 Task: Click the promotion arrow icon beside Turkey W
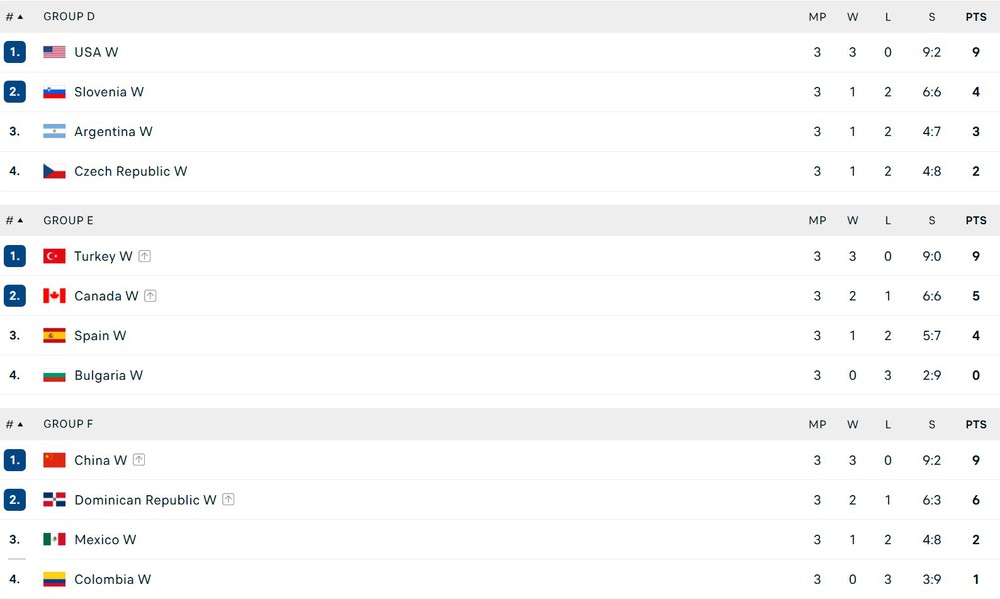pyautogui.click(x=145, y=256)
